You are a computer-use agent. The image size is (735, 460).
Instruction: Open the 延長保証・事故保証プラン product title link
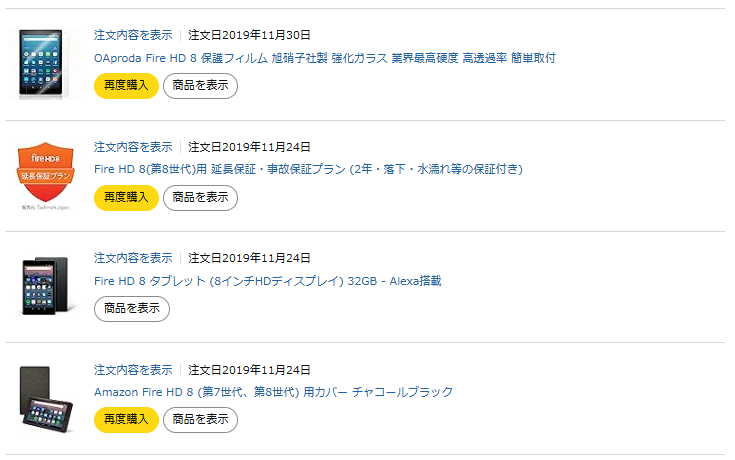(x=308, y=169)
